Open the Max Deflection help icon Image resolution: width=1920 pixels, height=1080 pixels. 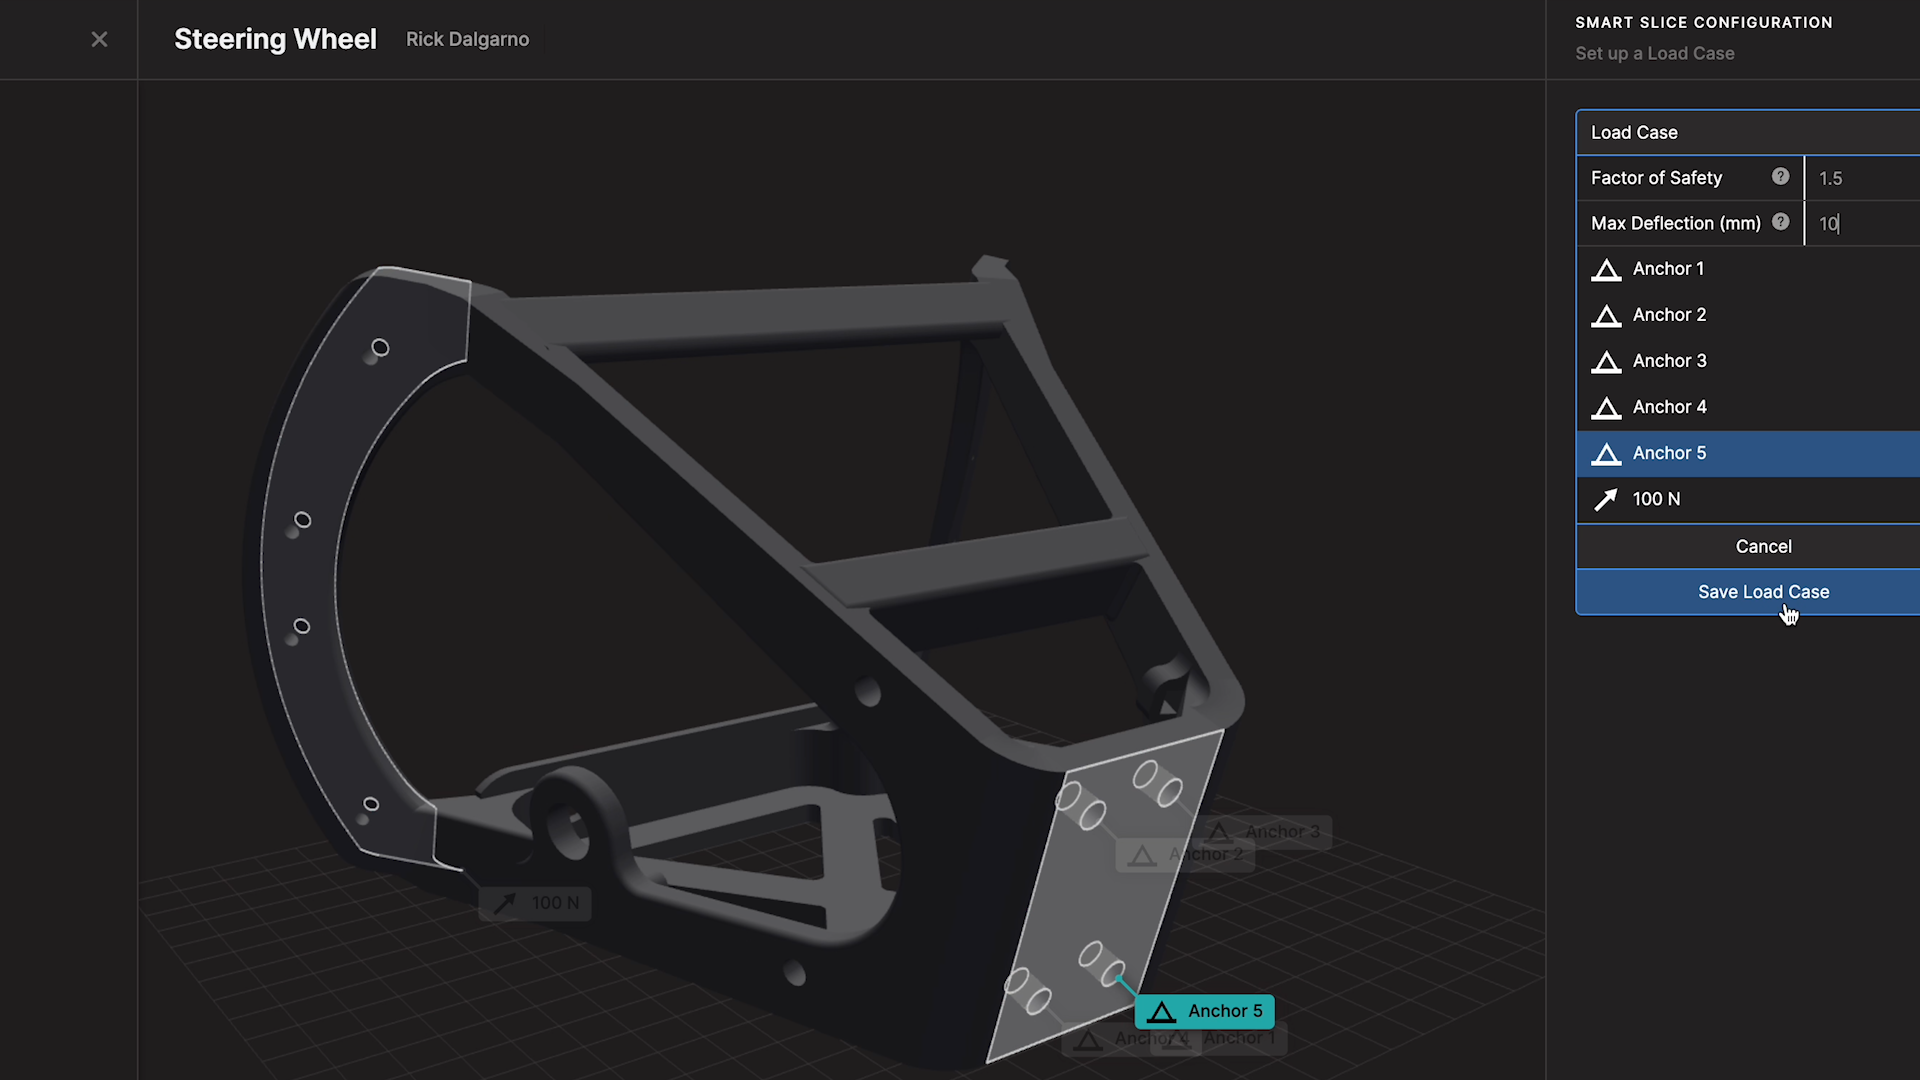coord(1781,222)
